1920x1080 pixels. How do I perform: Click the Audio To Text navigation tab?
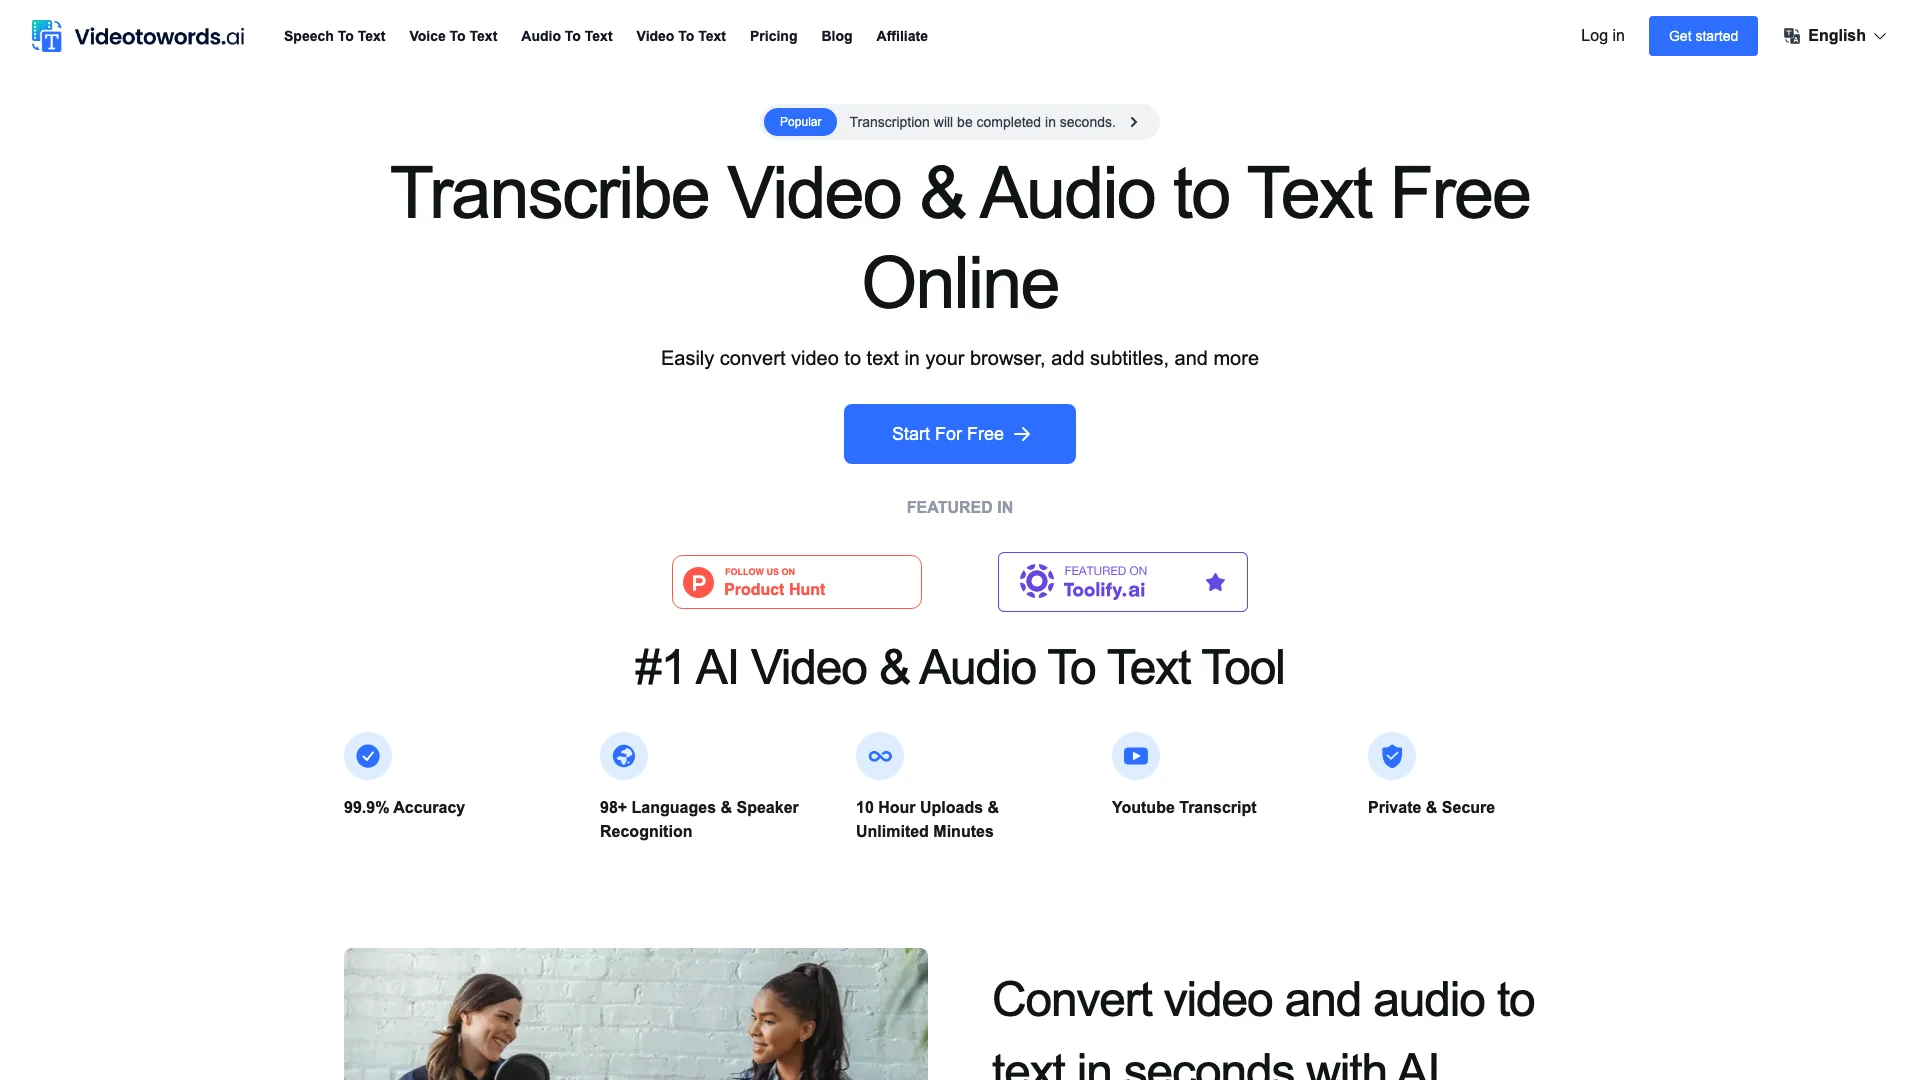point(566,36)
